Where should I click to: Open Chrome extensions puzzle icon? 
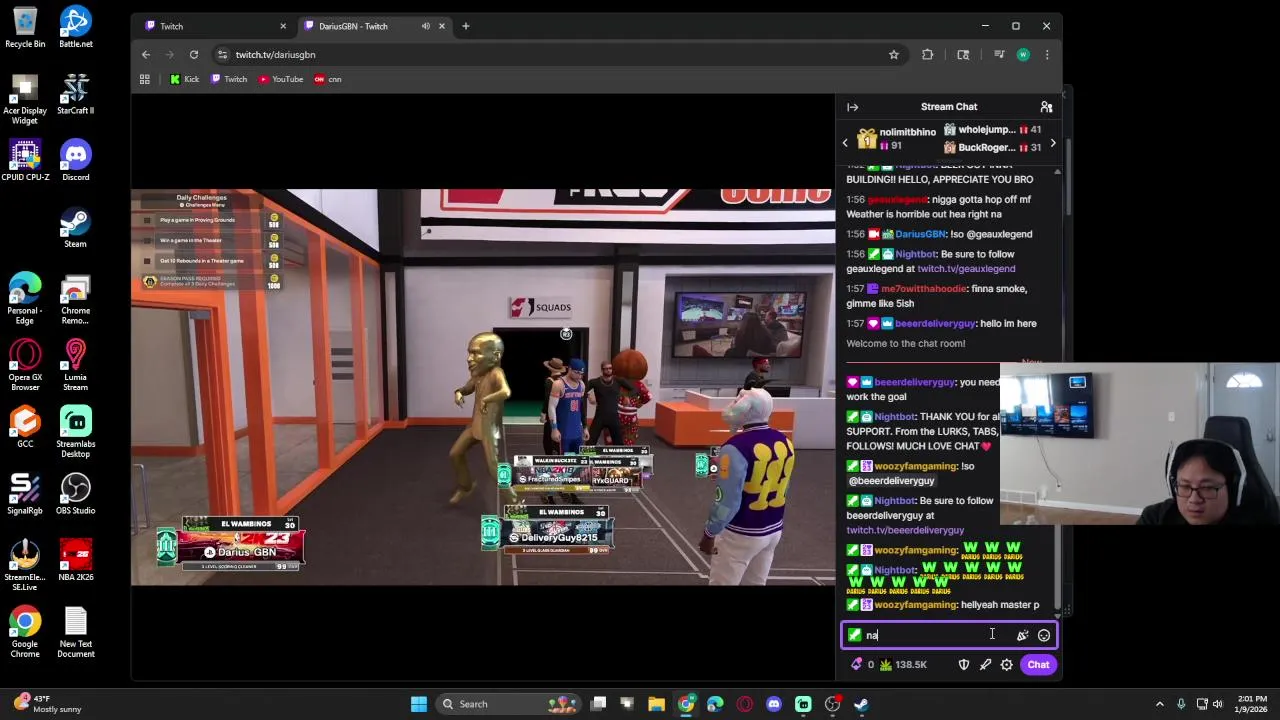click(x=928, y=55)
